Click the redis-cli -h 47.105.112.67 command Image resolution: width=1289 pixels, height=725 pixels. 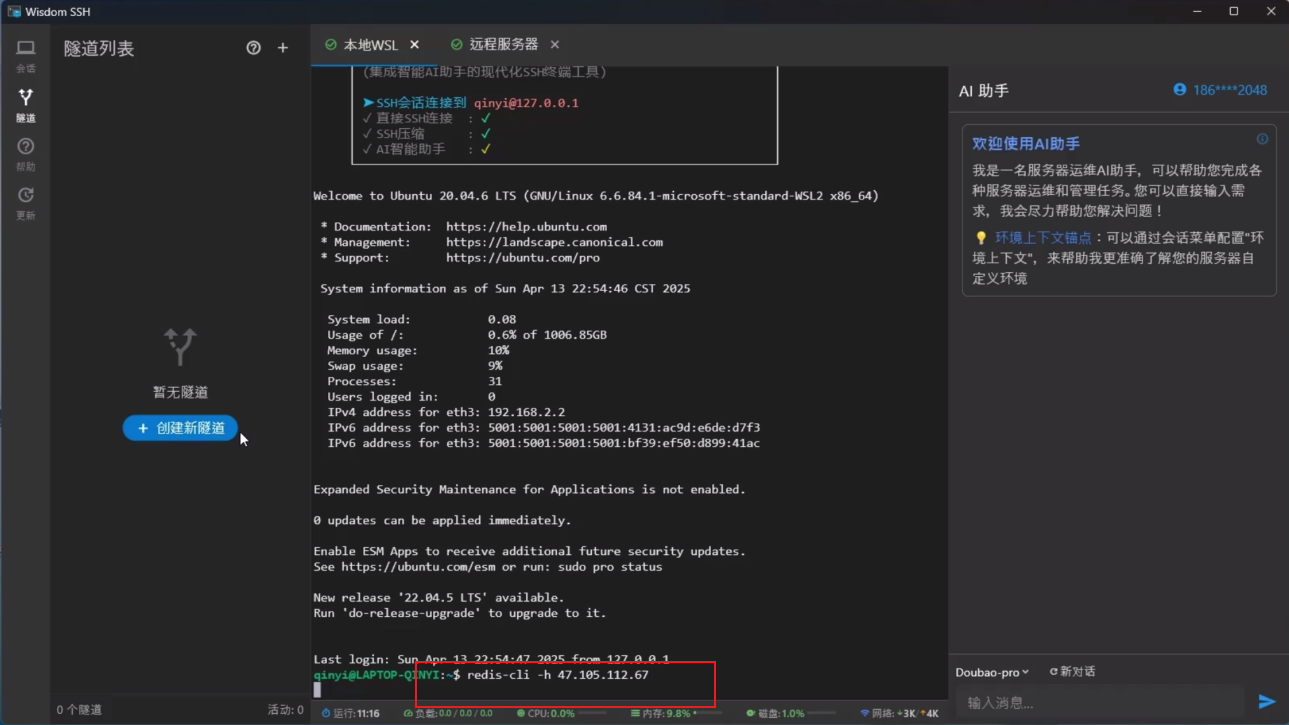click(x=558, y=675)
